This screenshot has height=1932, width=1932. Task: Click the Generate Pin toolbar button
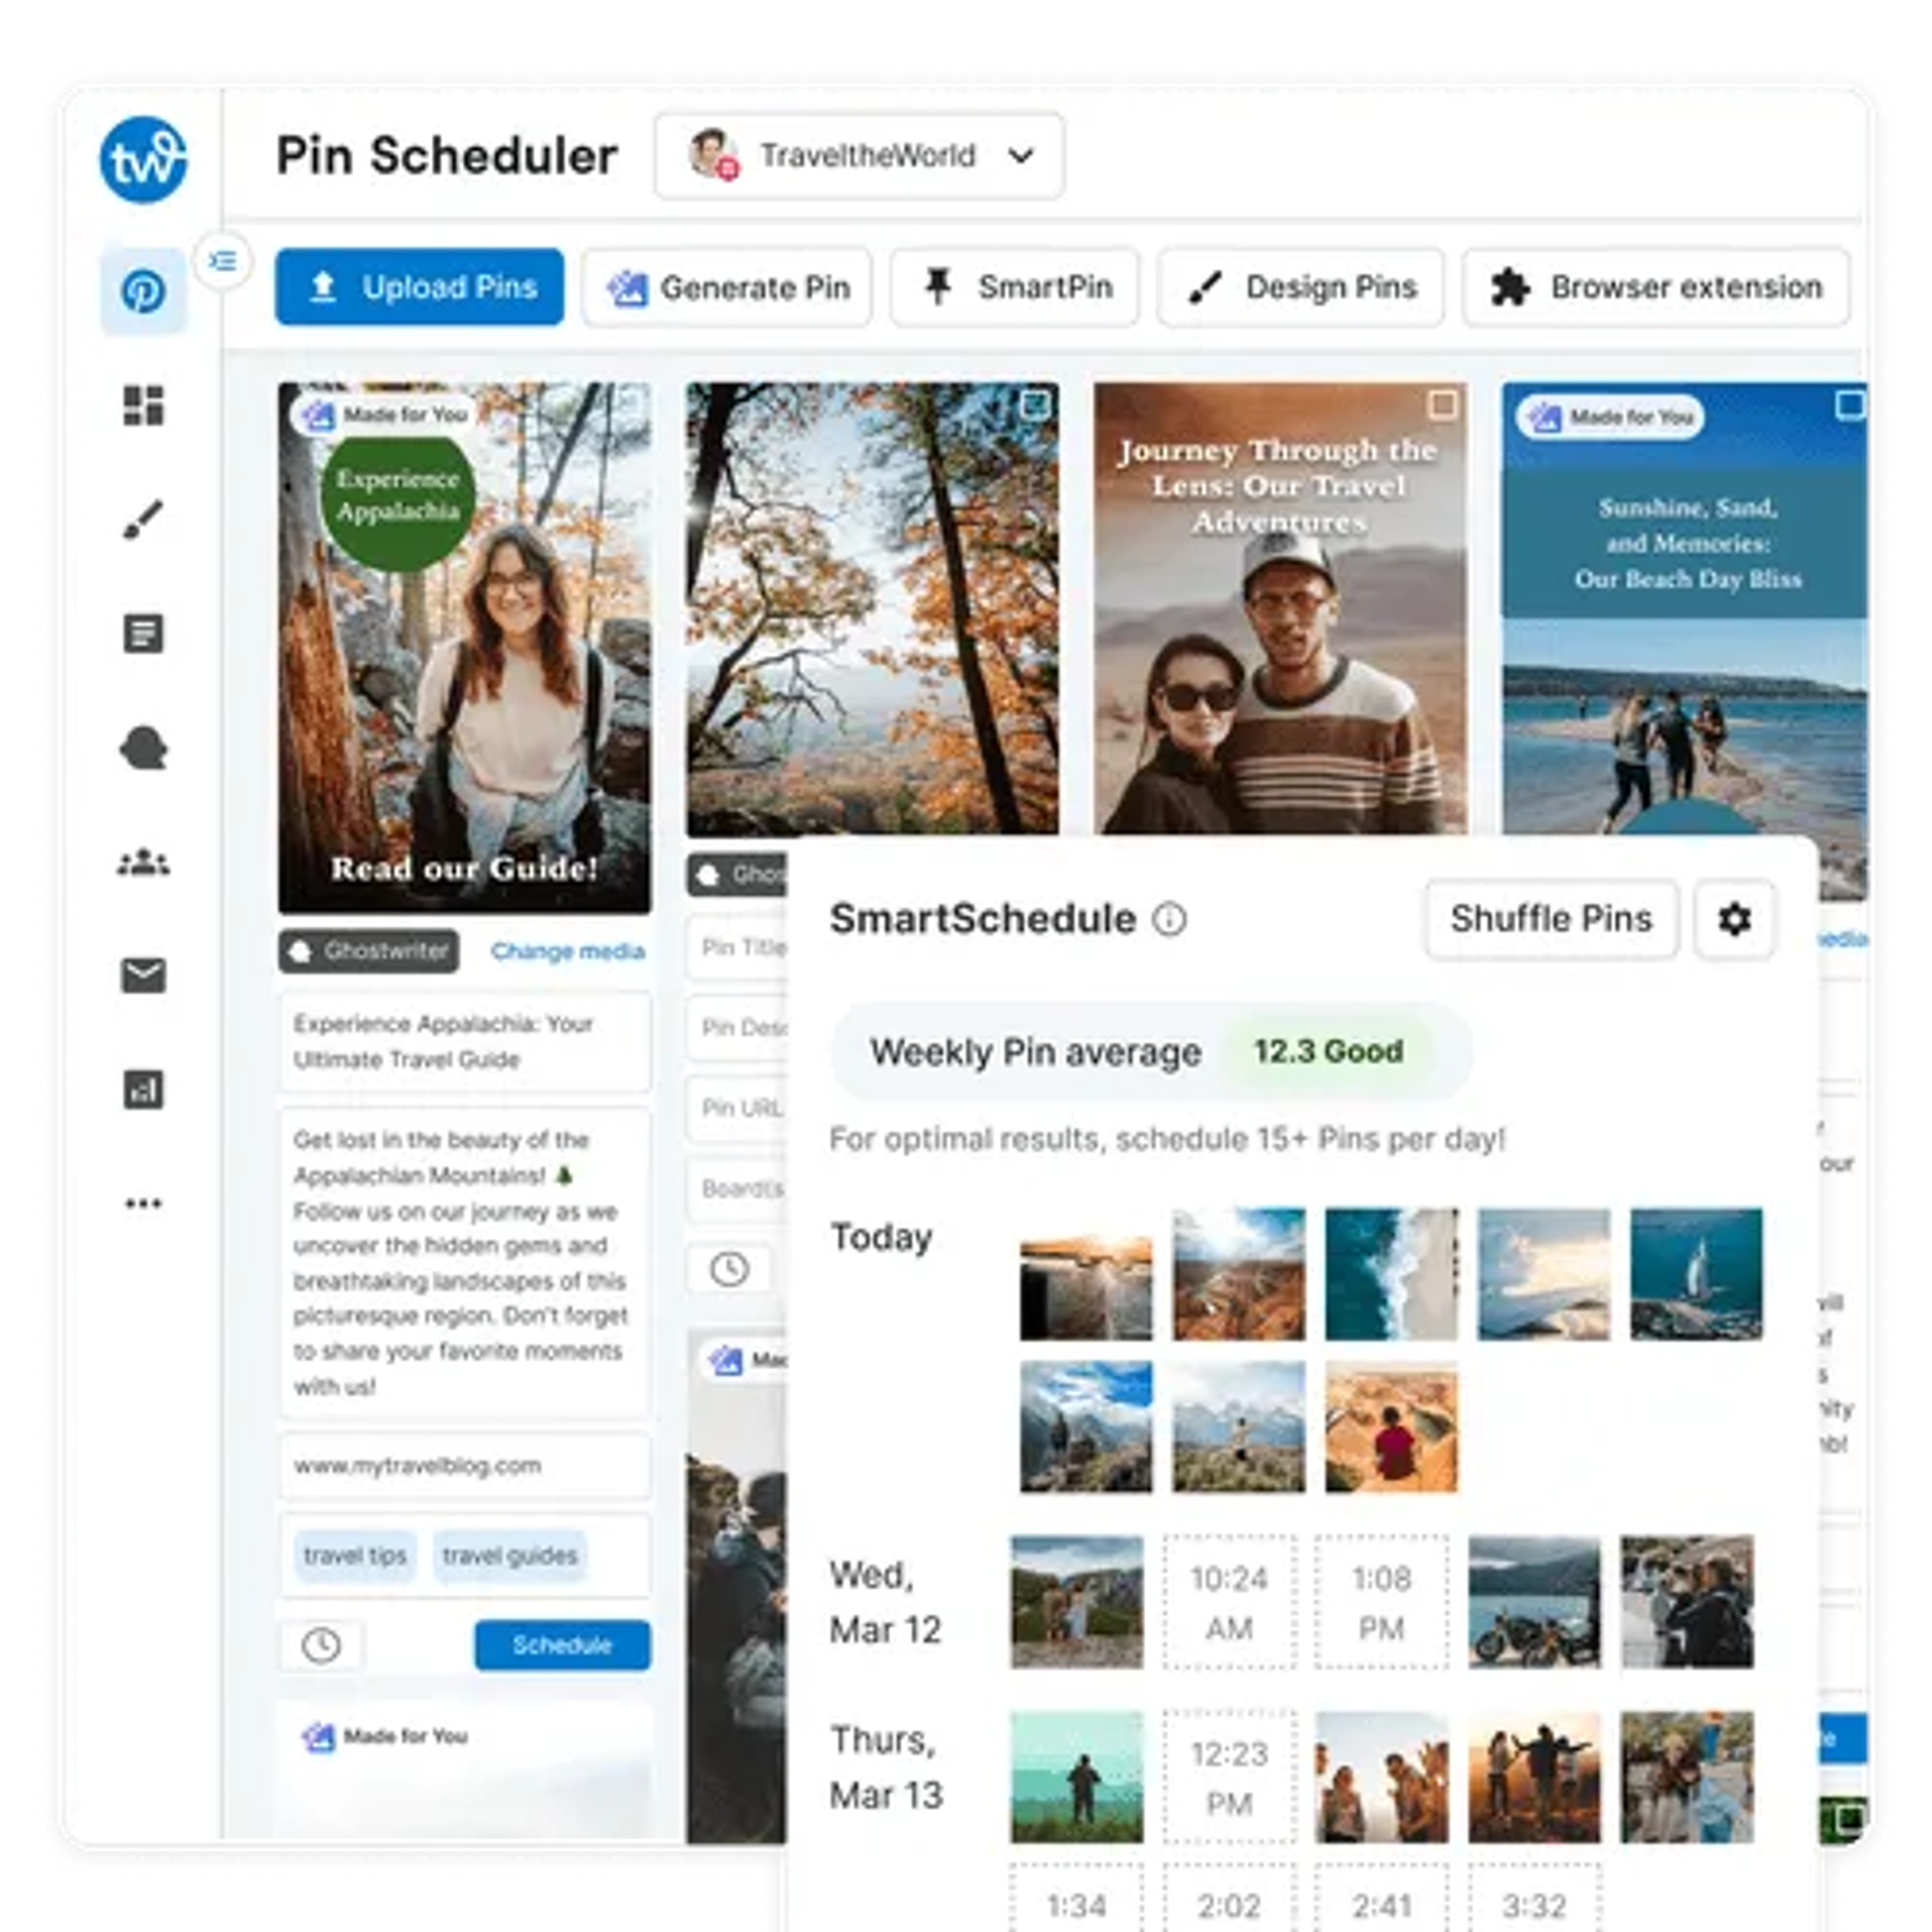coord(727,288)
